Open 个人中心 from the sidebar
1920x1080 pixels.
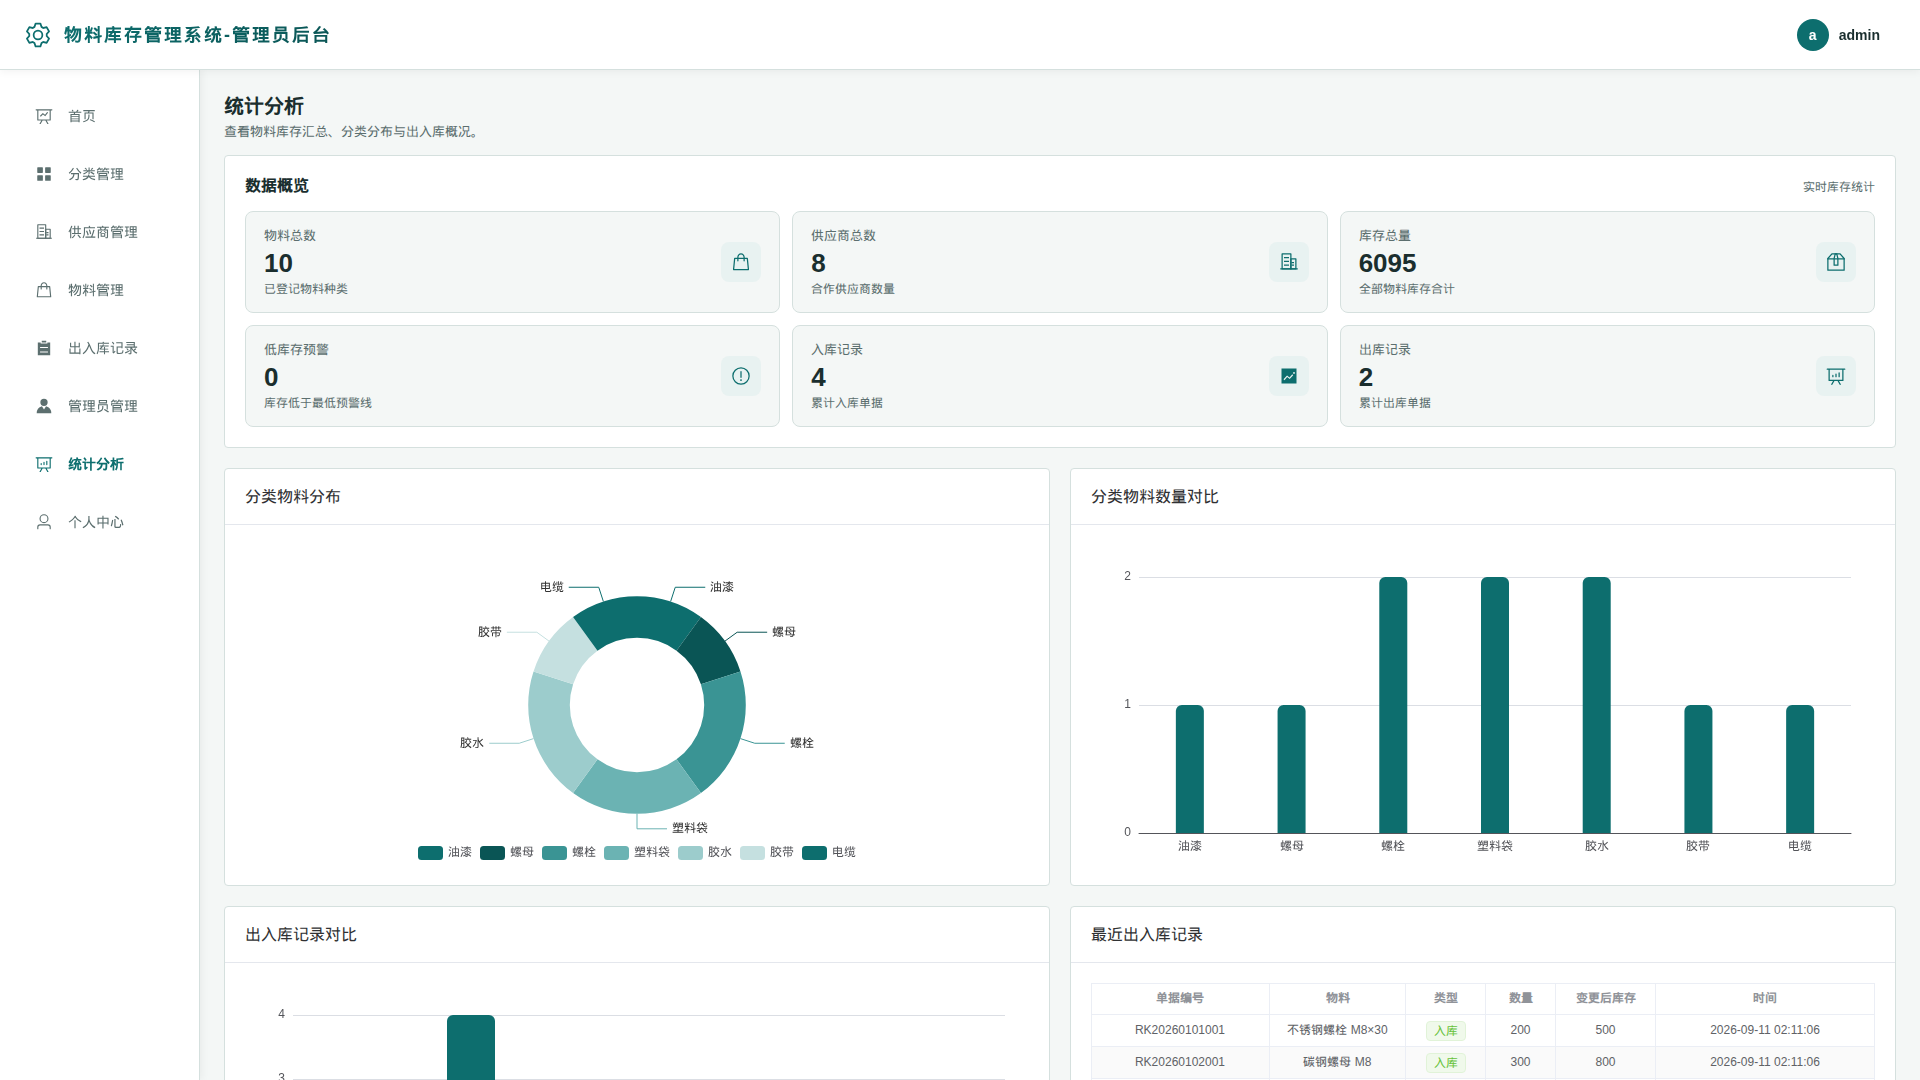[x=100, y=522]
